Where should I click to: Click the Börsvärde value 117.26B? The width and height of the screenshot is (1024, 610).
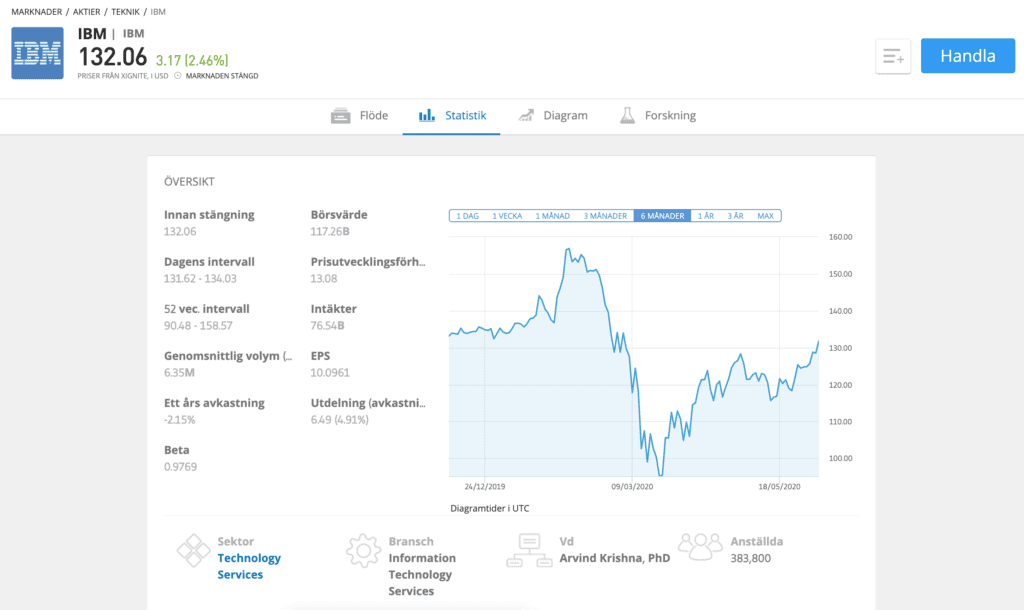point(330,231)
